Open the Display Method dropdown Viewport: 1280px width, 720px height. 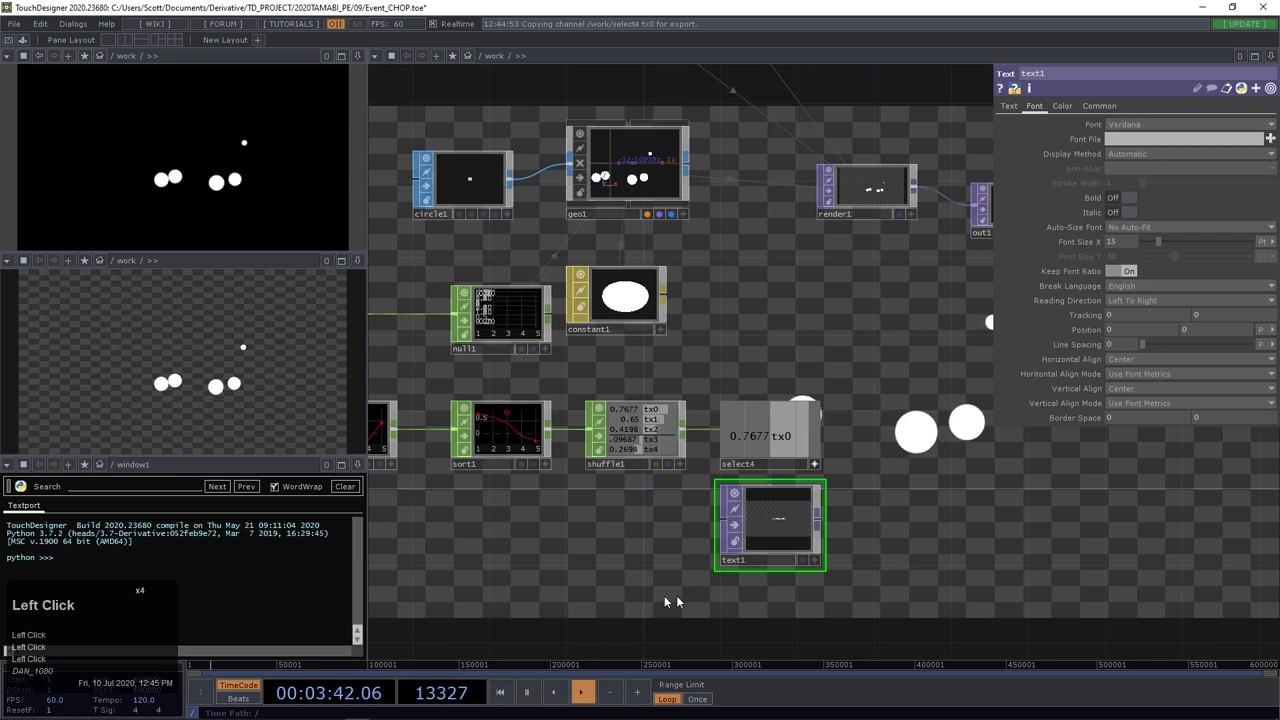1190,154
